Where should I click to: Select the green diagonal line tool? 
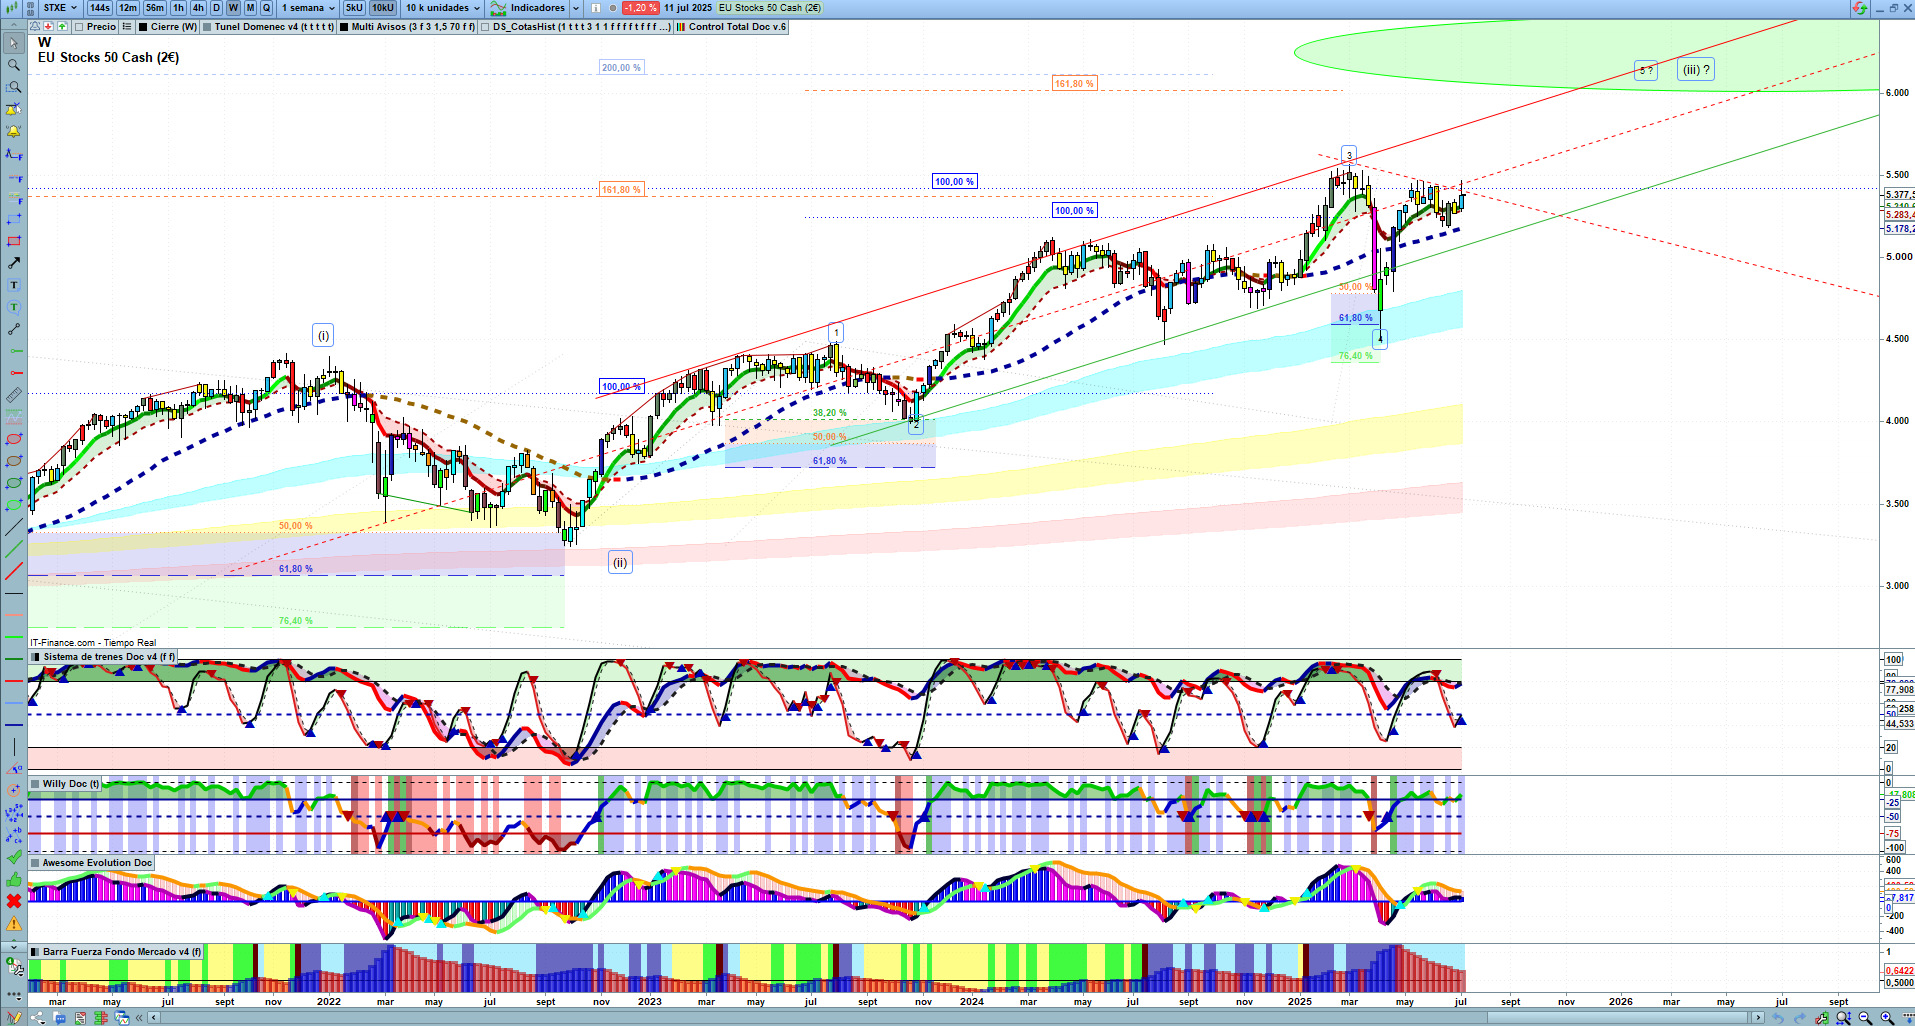(x=14, y=549)
